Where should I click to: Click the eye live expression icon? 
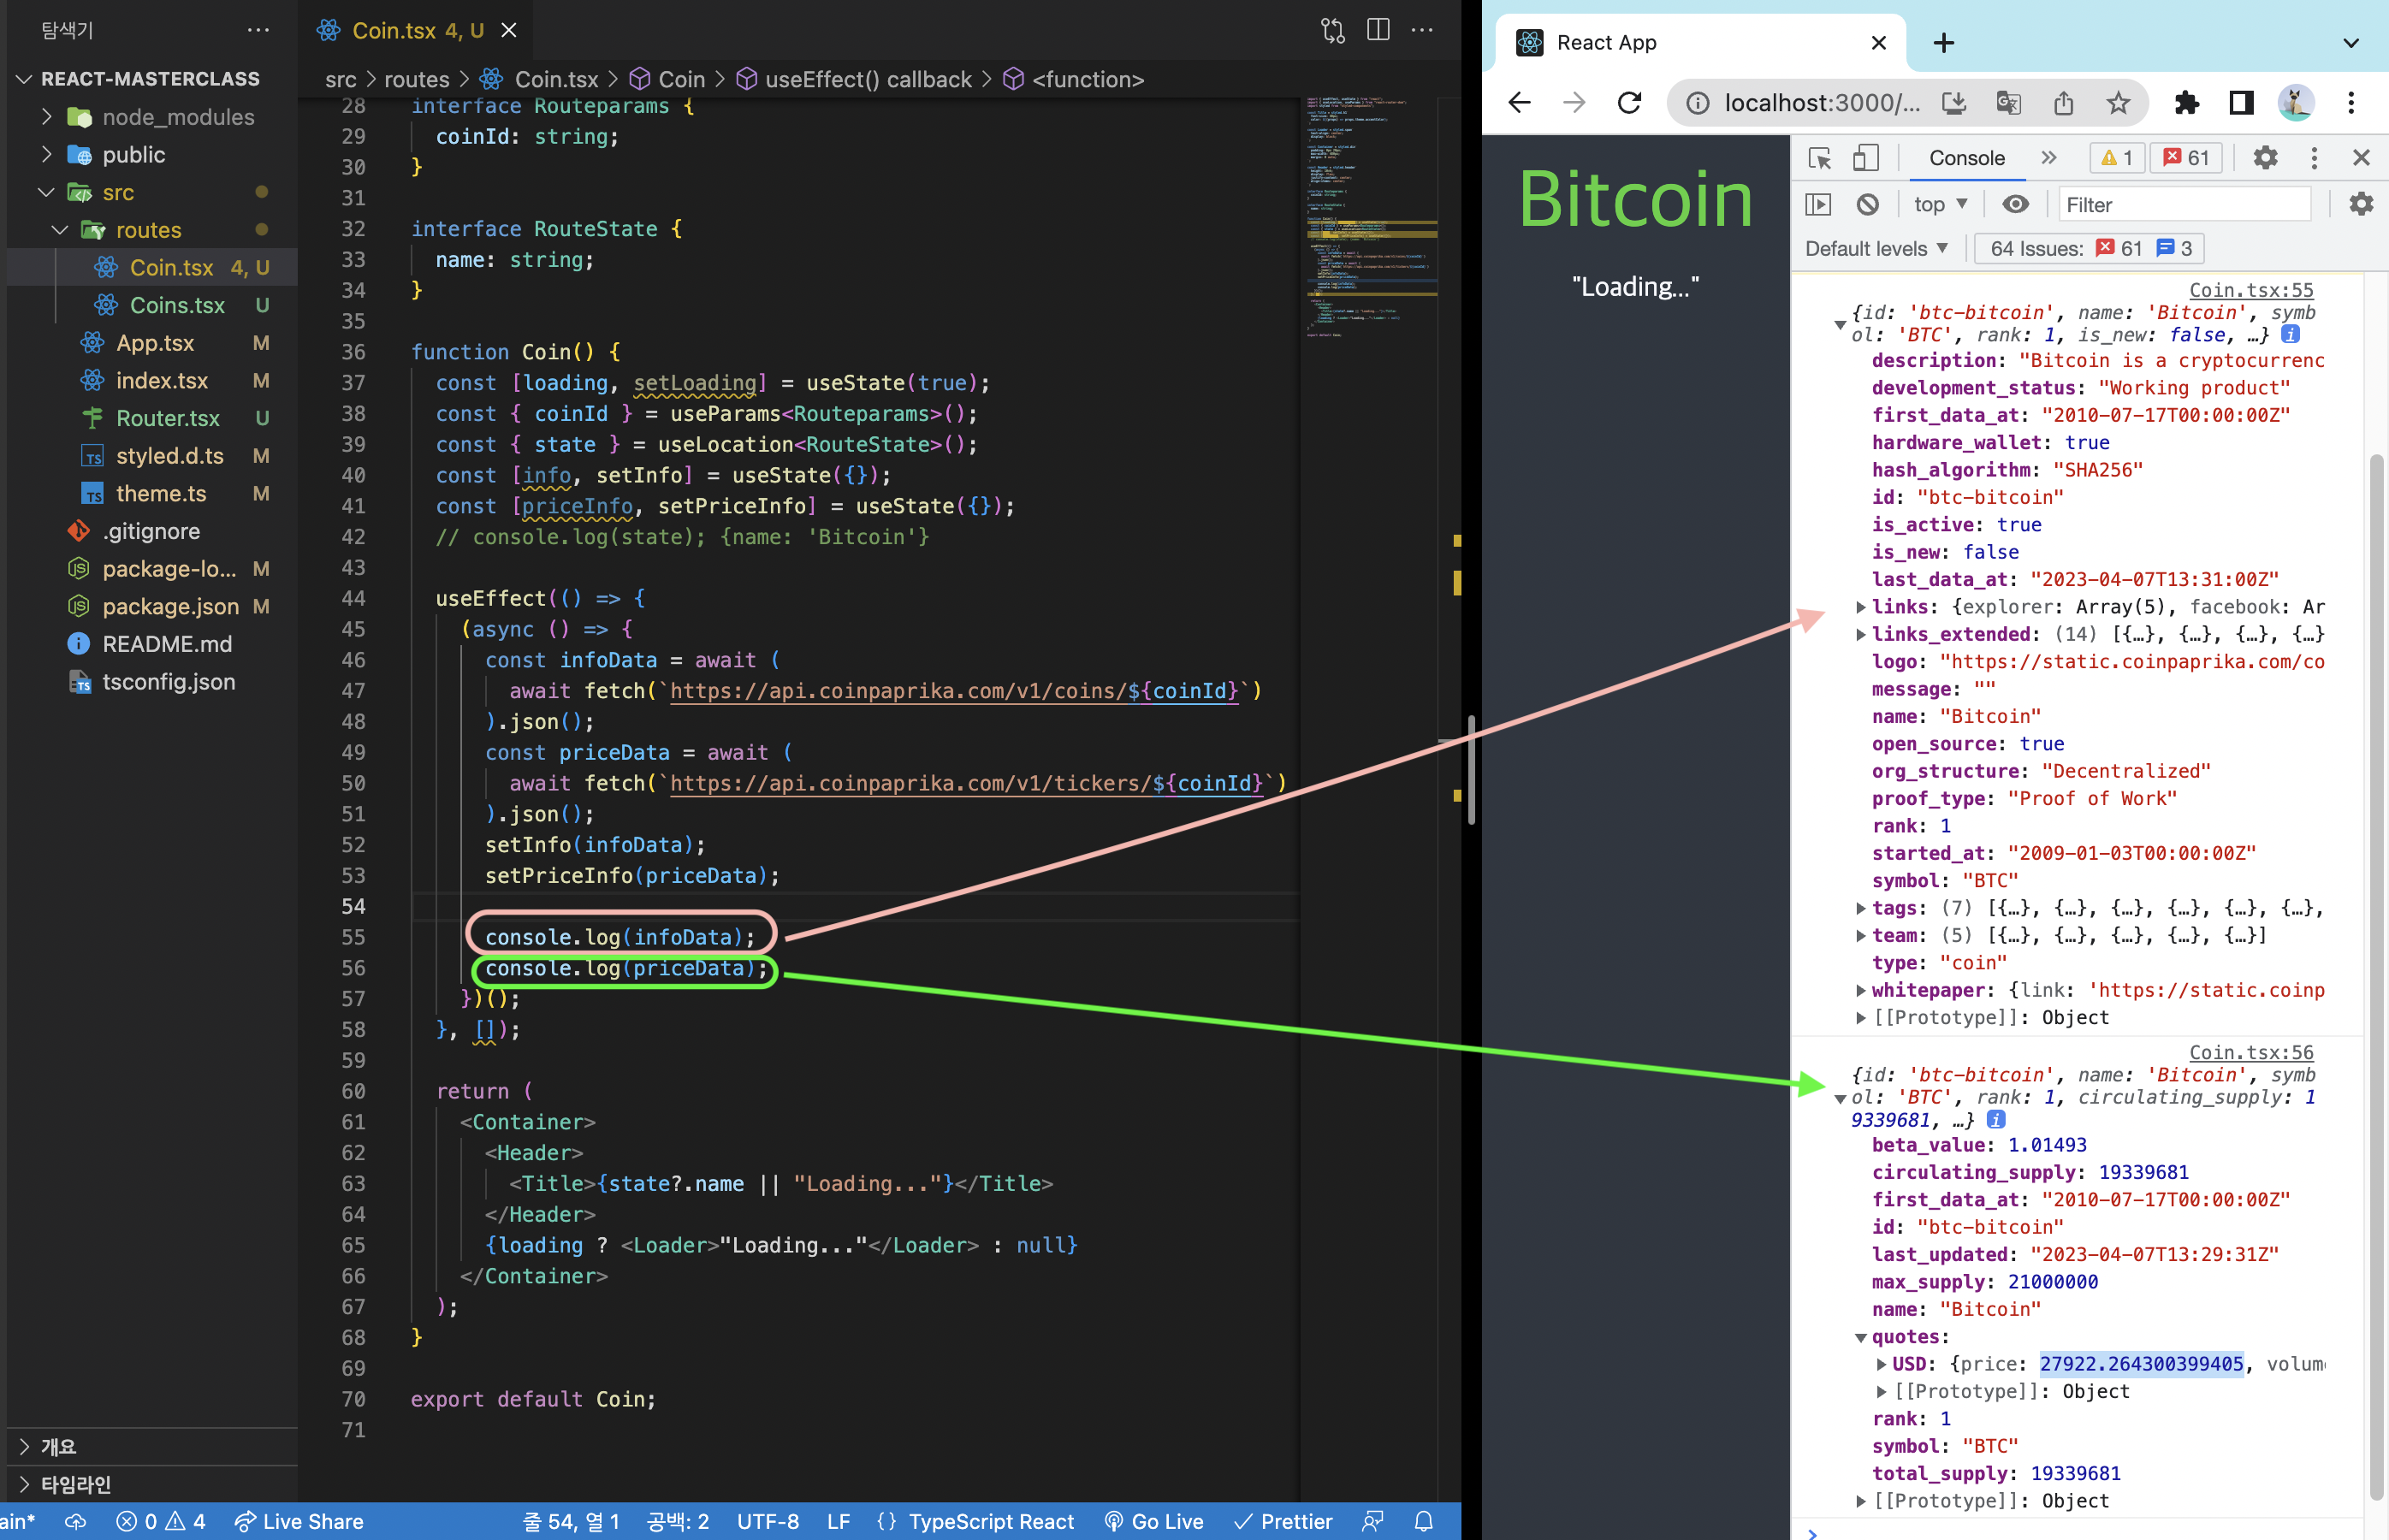click(2015, 205)
